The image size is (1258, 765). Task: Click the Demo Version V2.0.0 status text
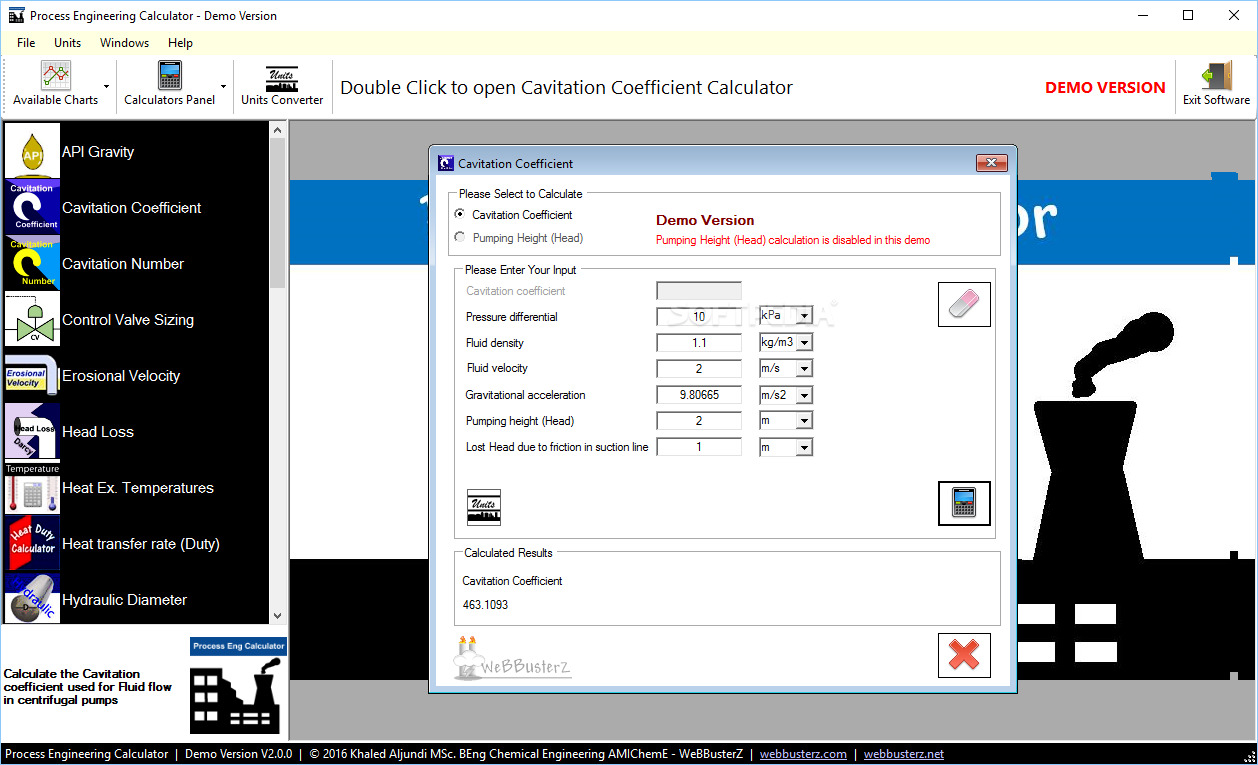point(238,754)
